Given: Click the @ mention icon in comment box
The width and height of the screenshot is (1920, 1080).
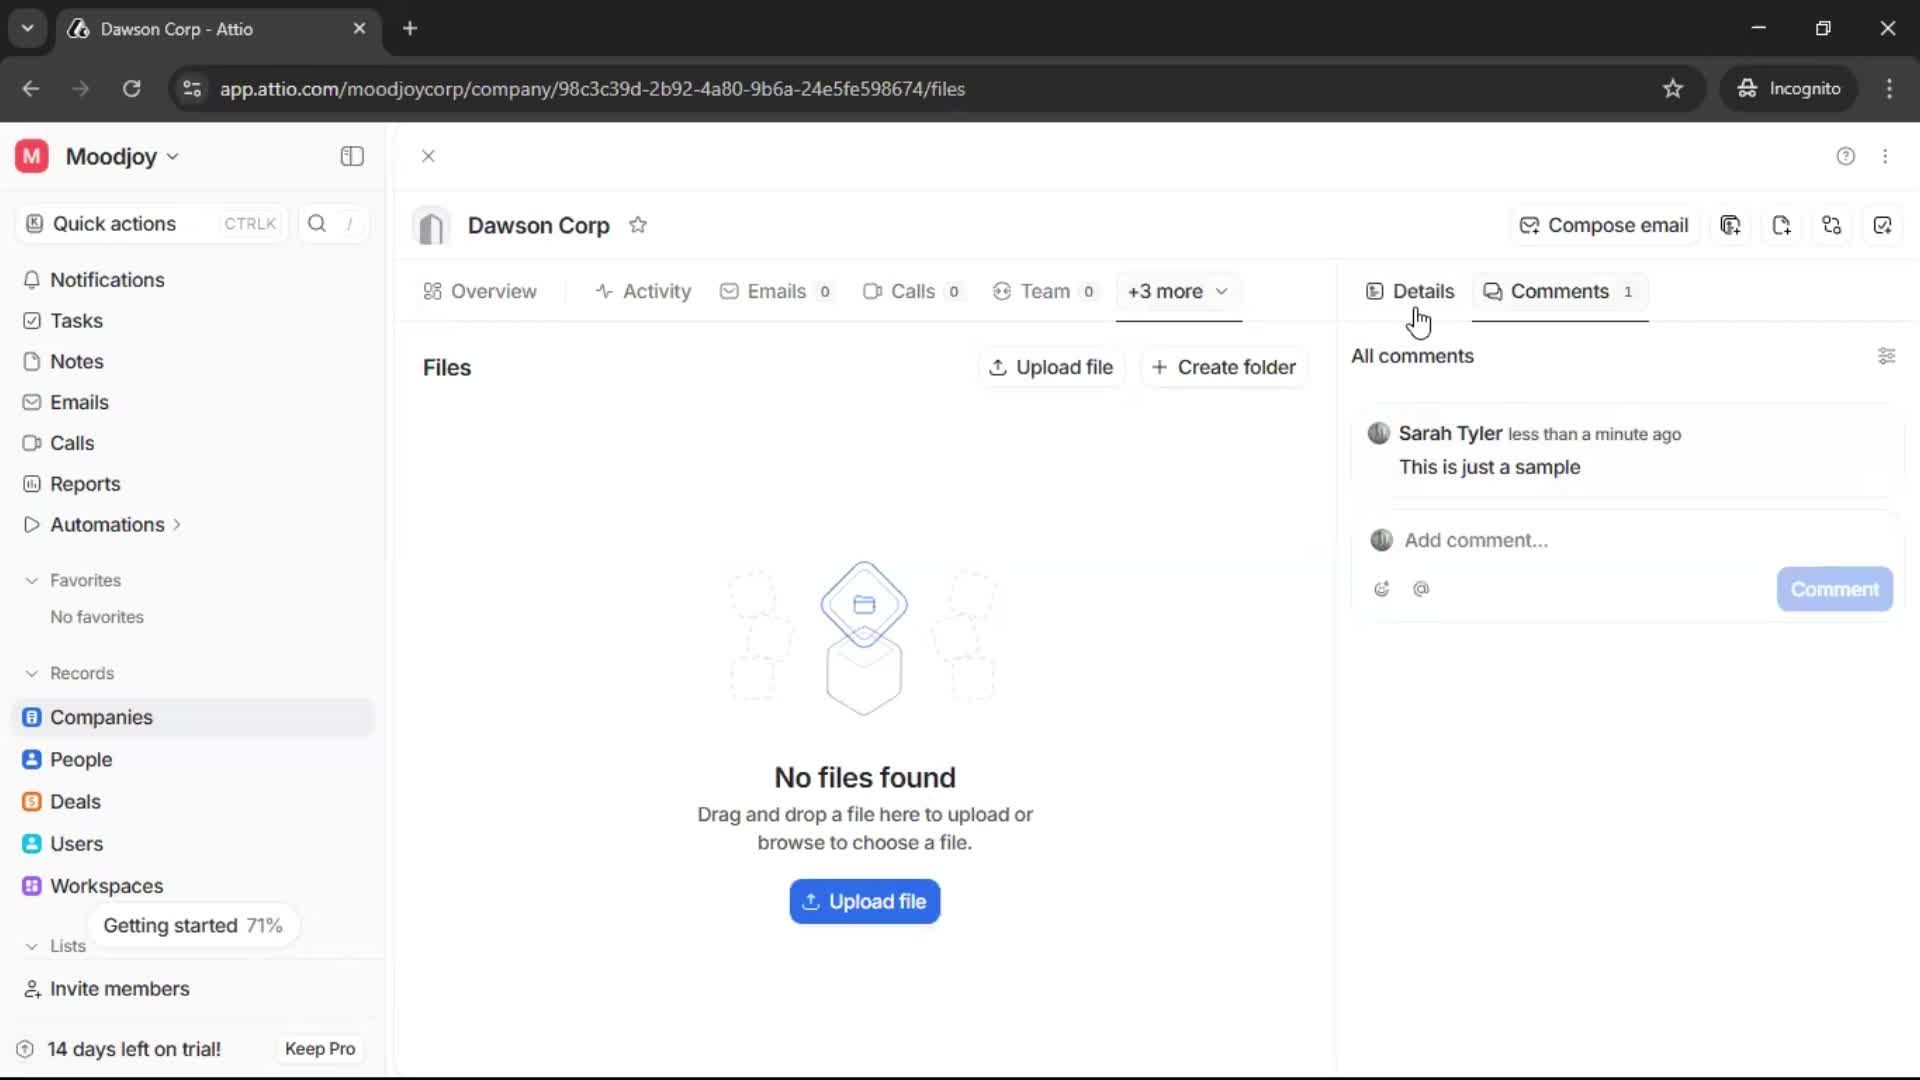Looking at the screenshot, I should [x=1422, y=589].
